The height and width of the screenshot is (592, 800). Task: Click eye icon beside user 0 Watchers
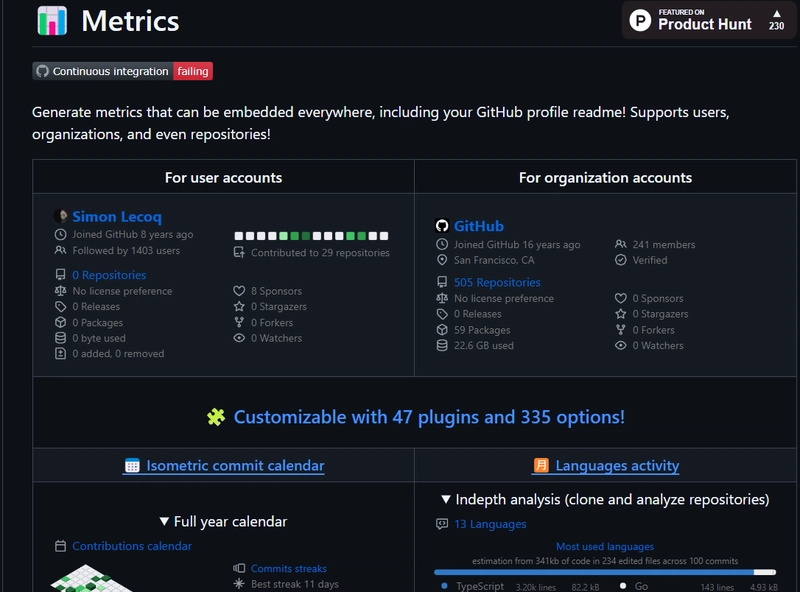(x=239, y=338)
